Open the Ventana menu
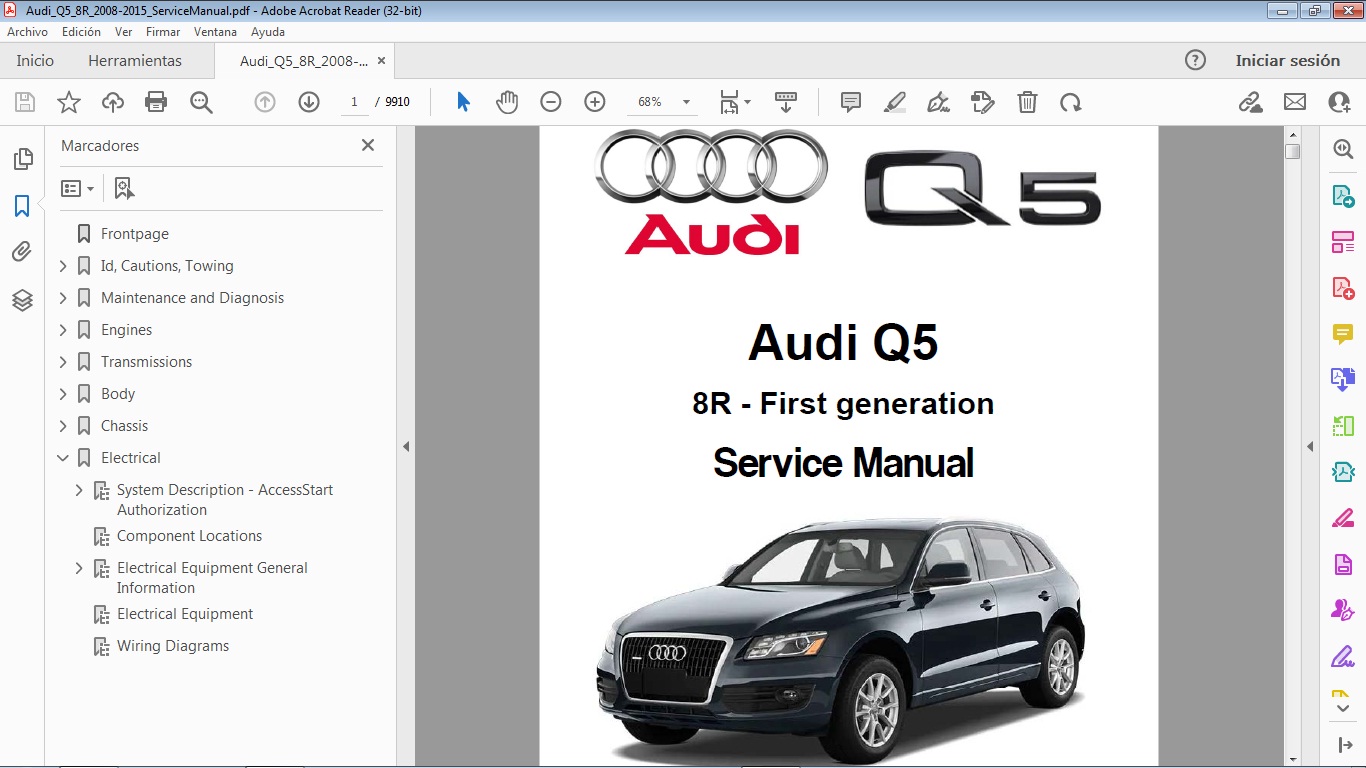The width and height of the screenshot is (1366, 768). tap(214, 31)
